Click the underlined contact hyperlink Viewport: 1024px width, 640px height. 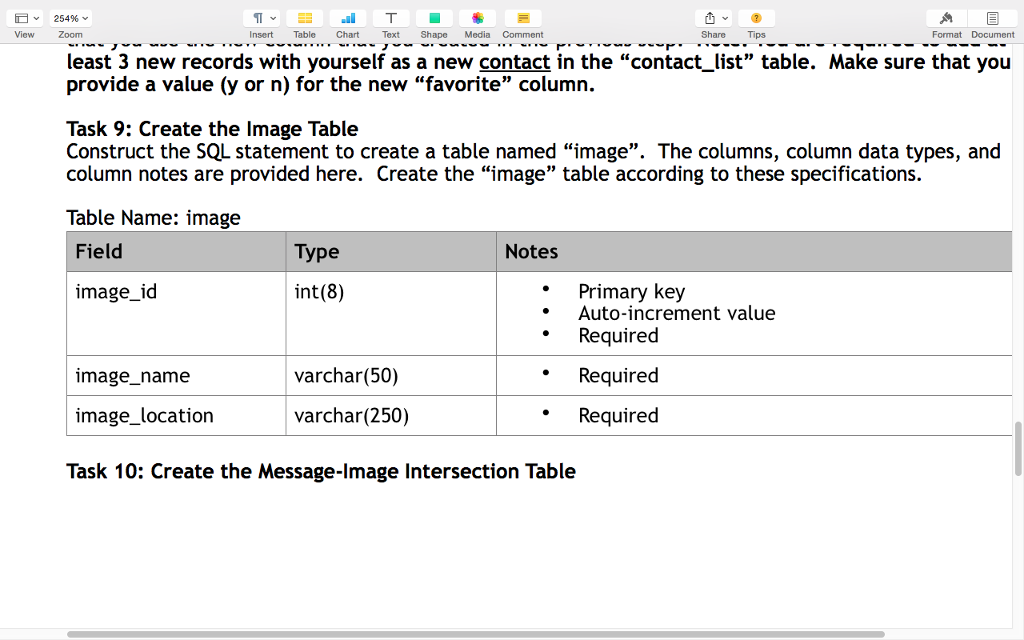(514, 62)
